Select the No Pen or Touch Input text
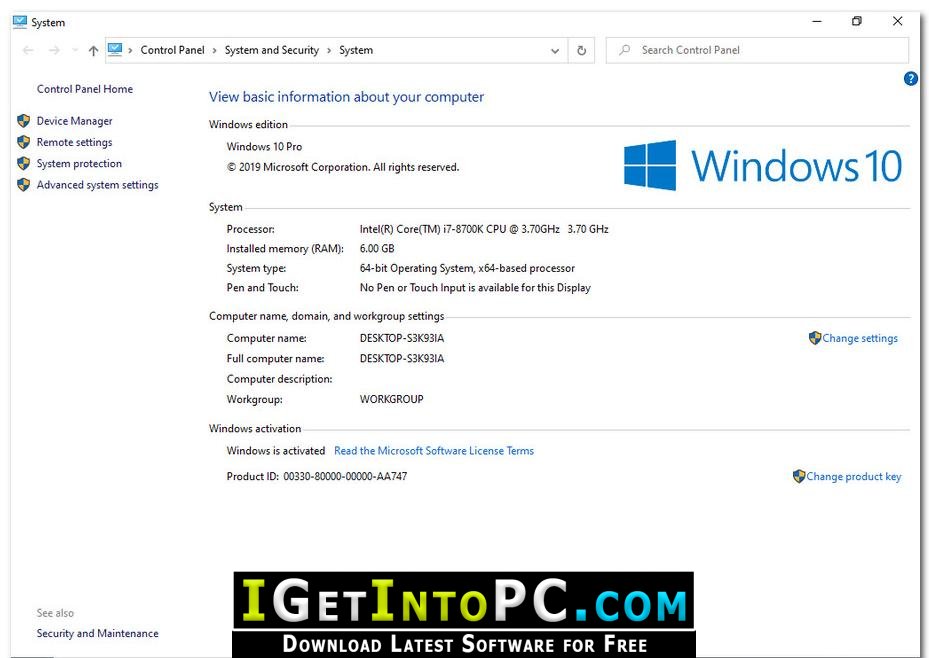 coord(475,288)
